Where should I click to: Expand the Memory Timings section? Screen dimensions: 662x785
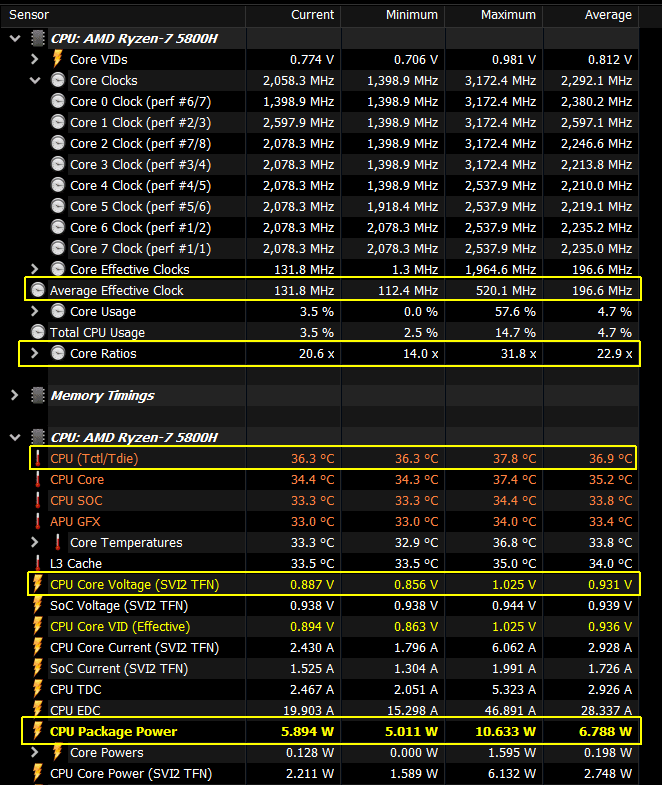[15, 396]
